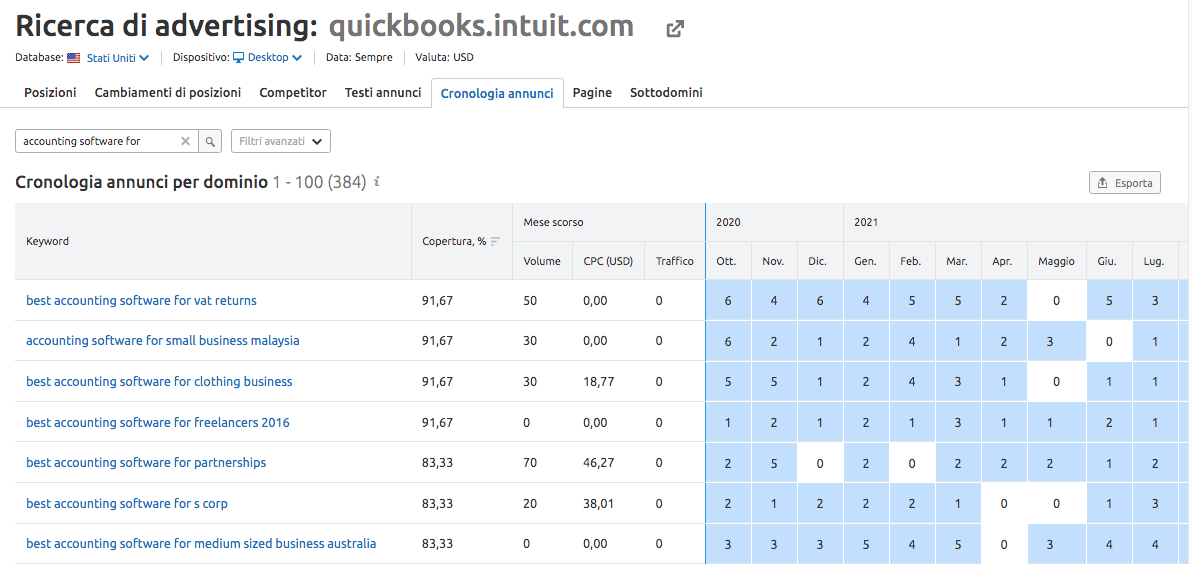Click the Traffico column header
This screenshot has height=564, width=1192.
click(x=674, y=261)
